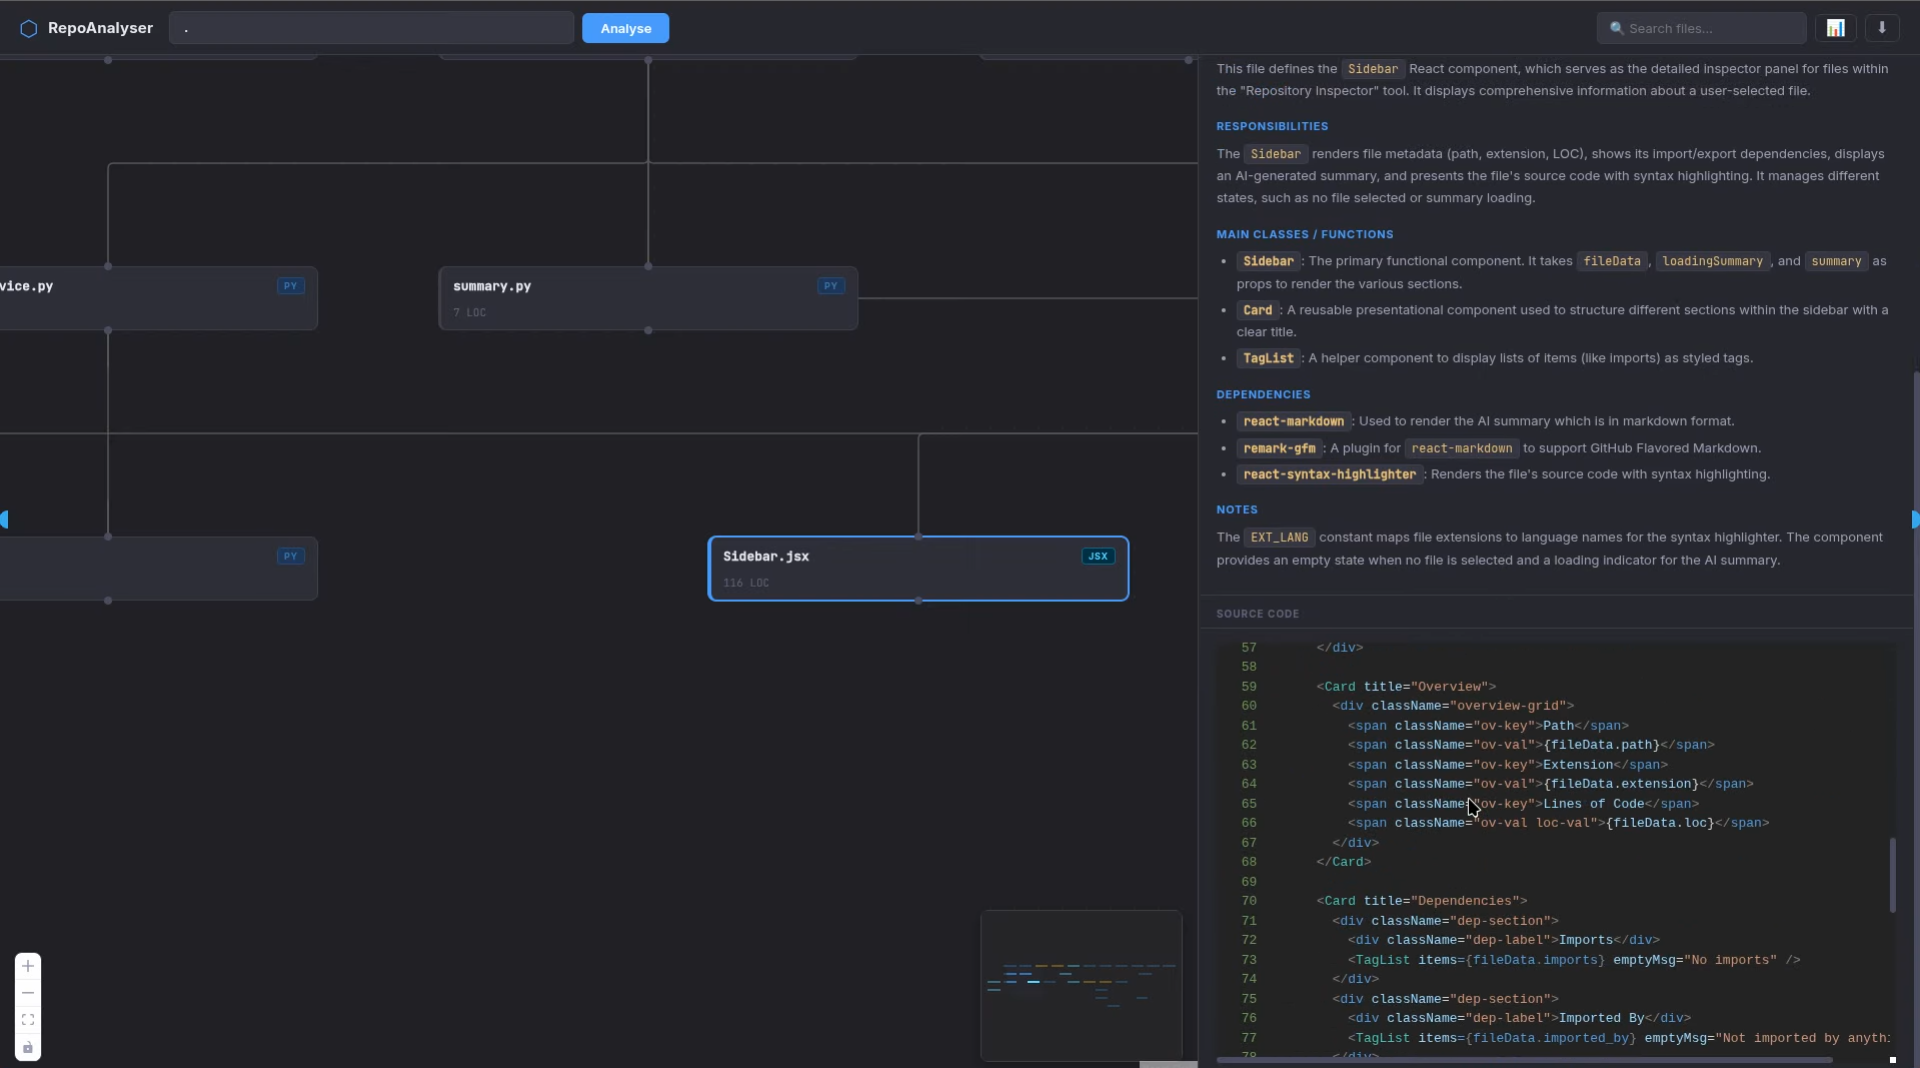Viewport: 1920px width, 1068px height.
Task: Click the MAIN CLASSES / FUNCTIONS heading
Action: click(1304, 234)
